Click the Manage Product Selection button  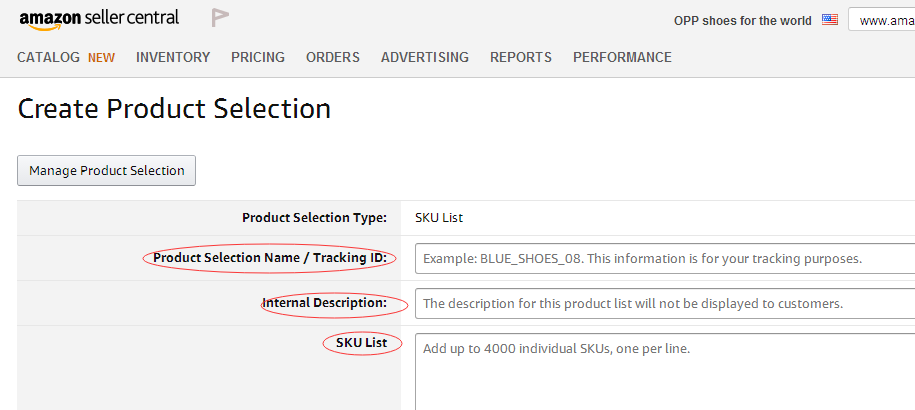click(x=106, y=170)
